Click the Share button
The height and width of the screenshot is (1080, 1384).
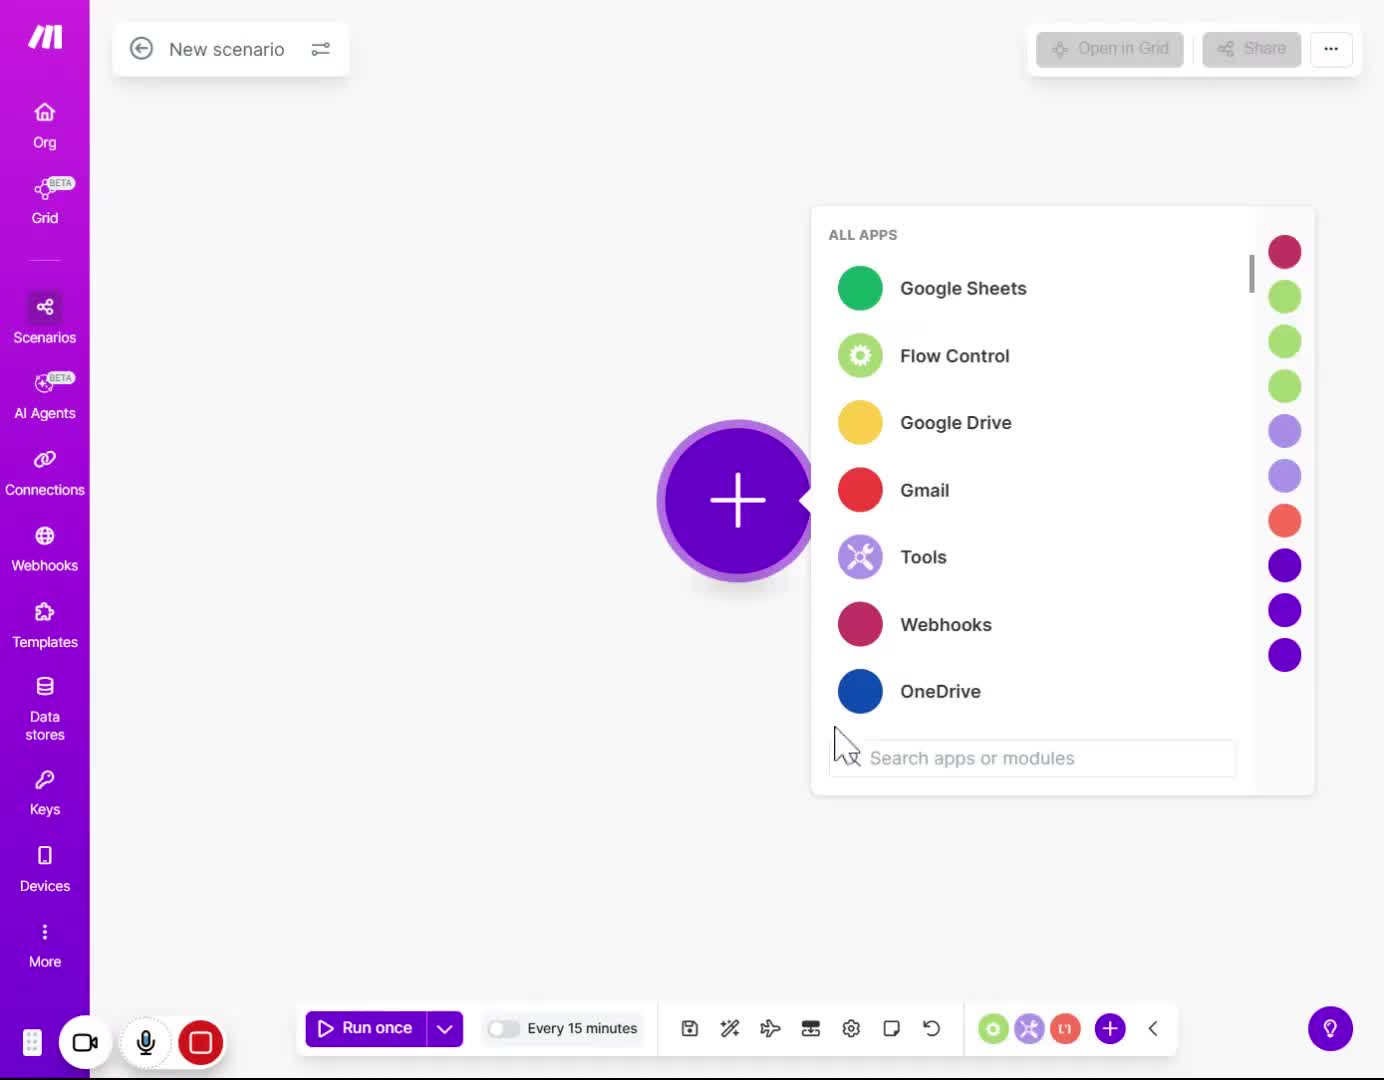click(x=1252, y=49)
